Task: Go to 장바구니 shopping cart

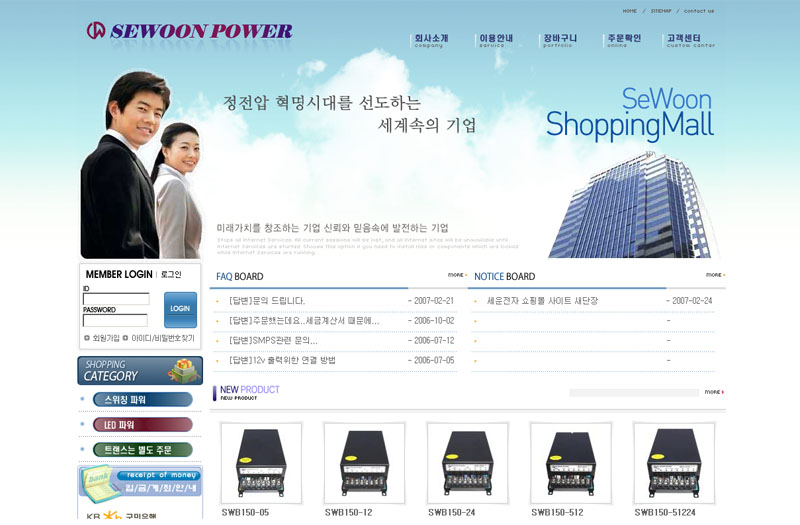Action: click(560, 40)
